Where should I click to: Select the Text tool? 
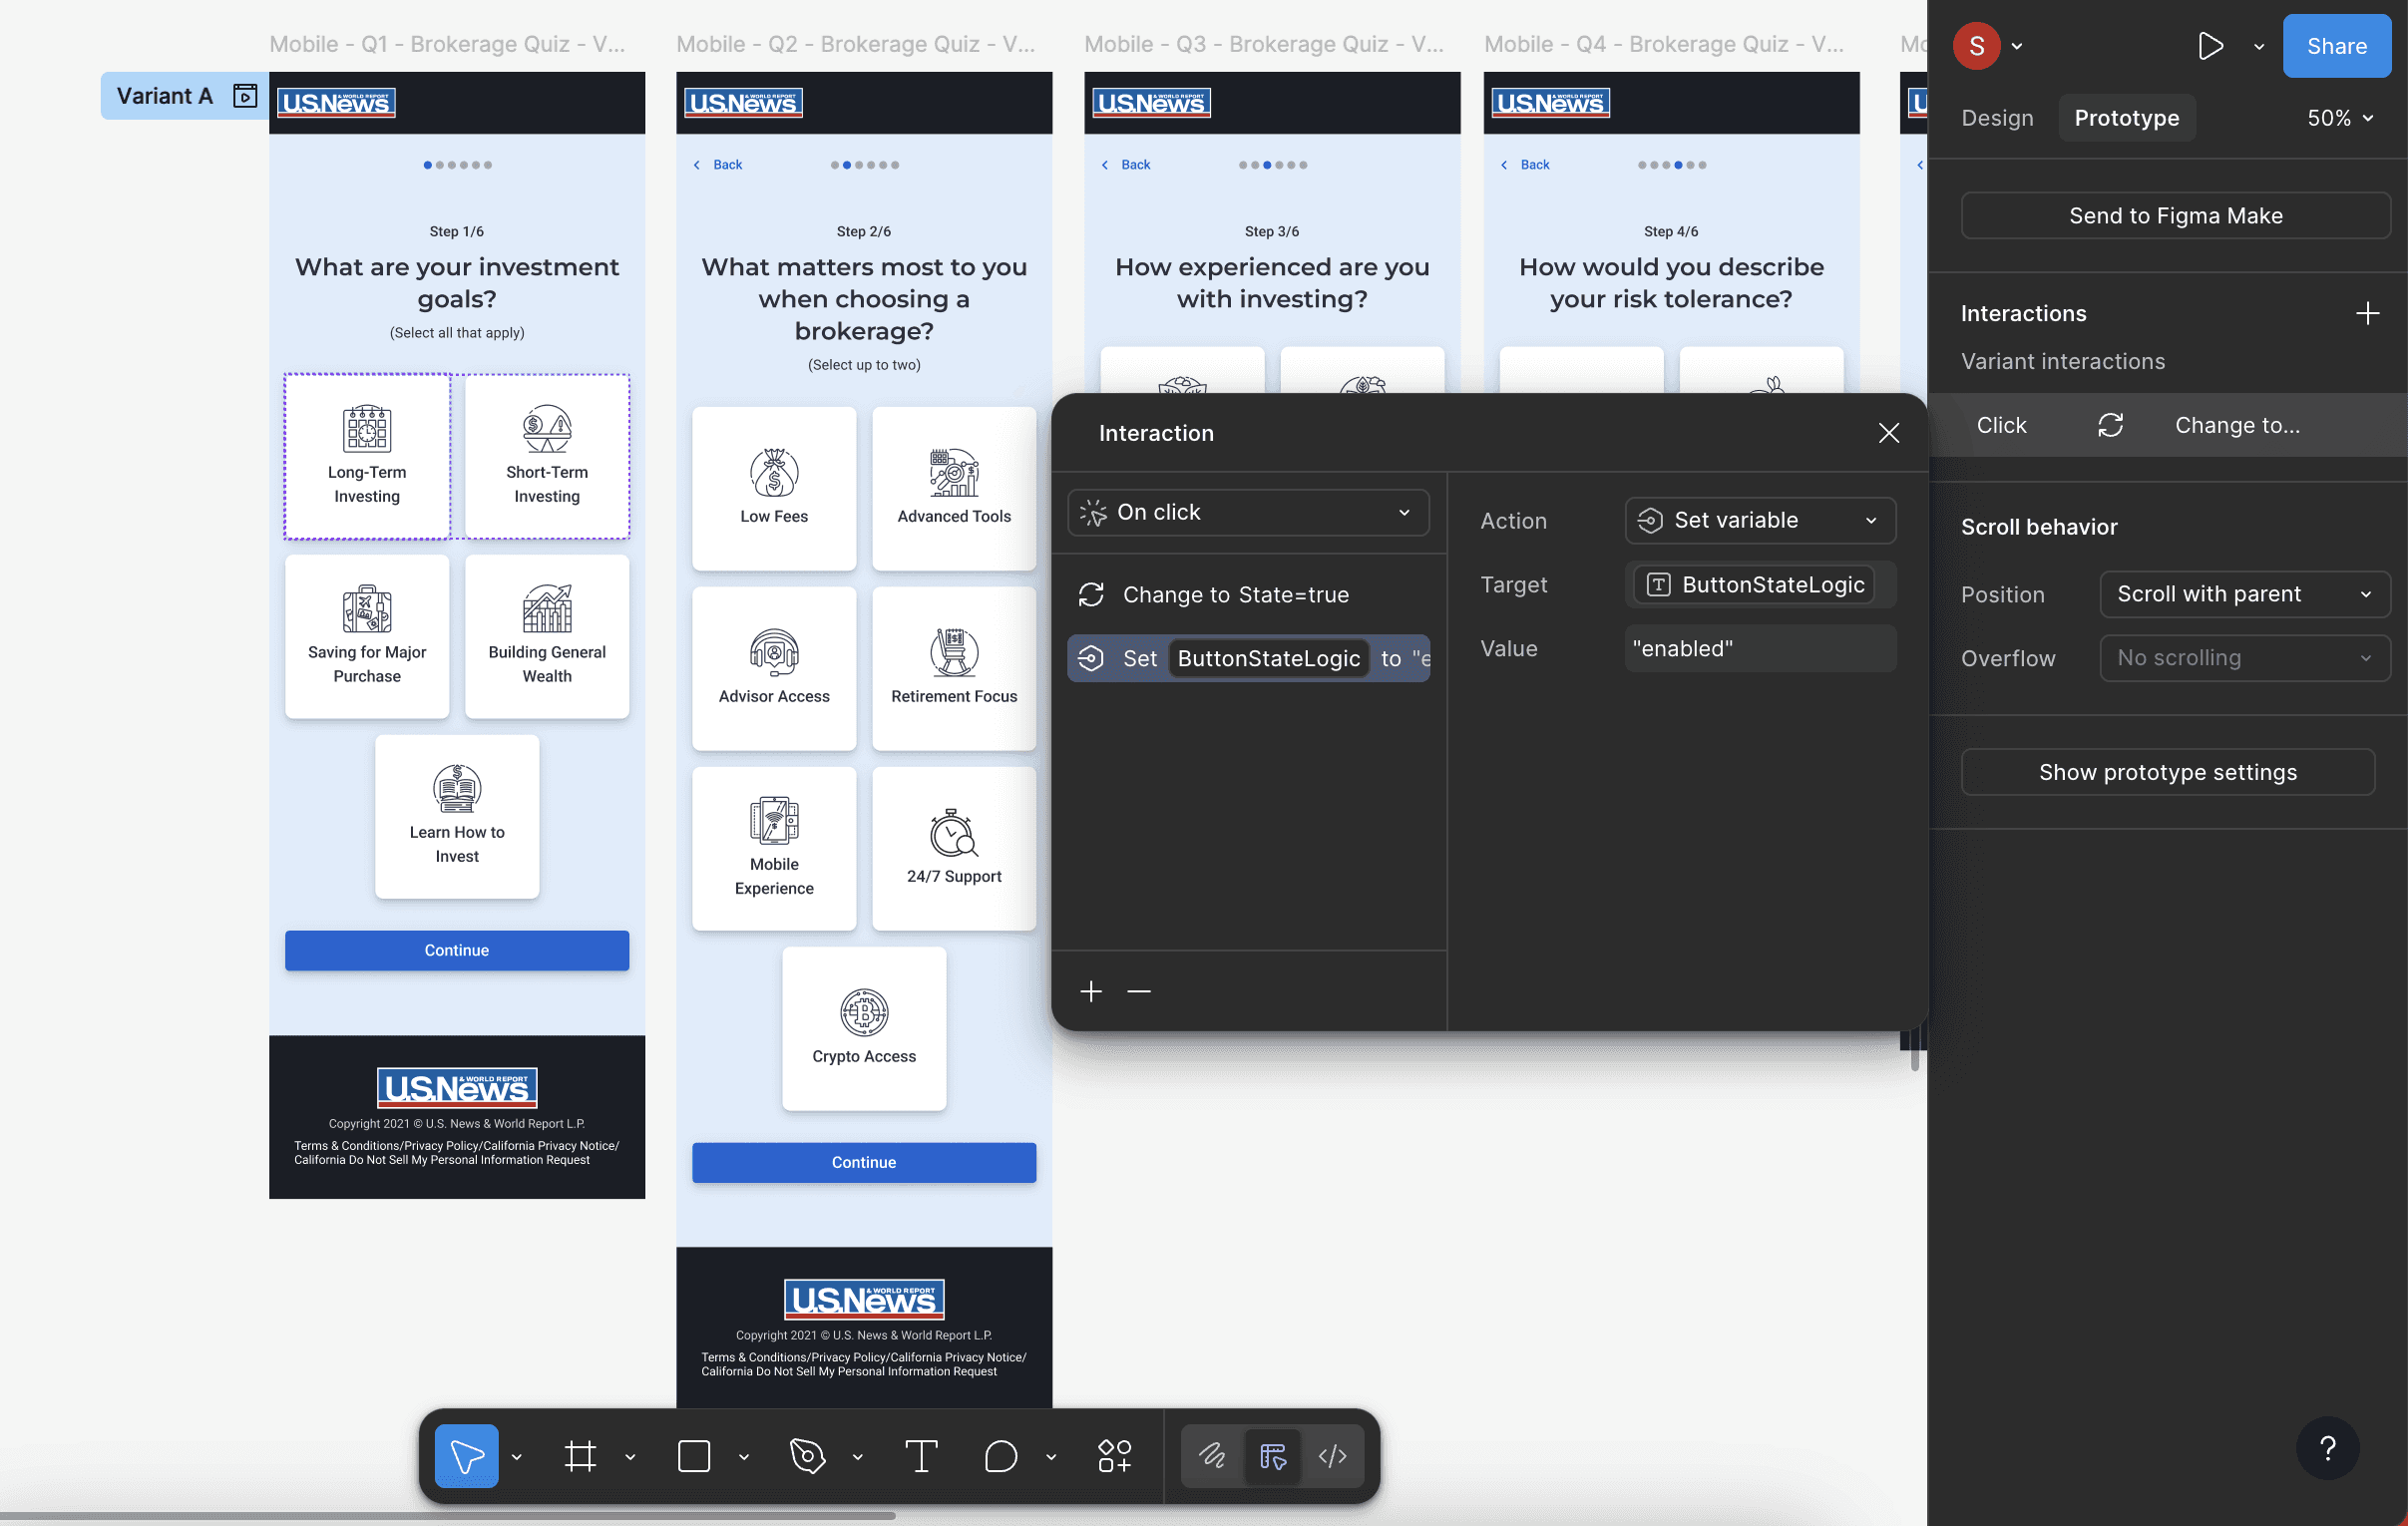pyautogui.click(x=921, y=1455)
